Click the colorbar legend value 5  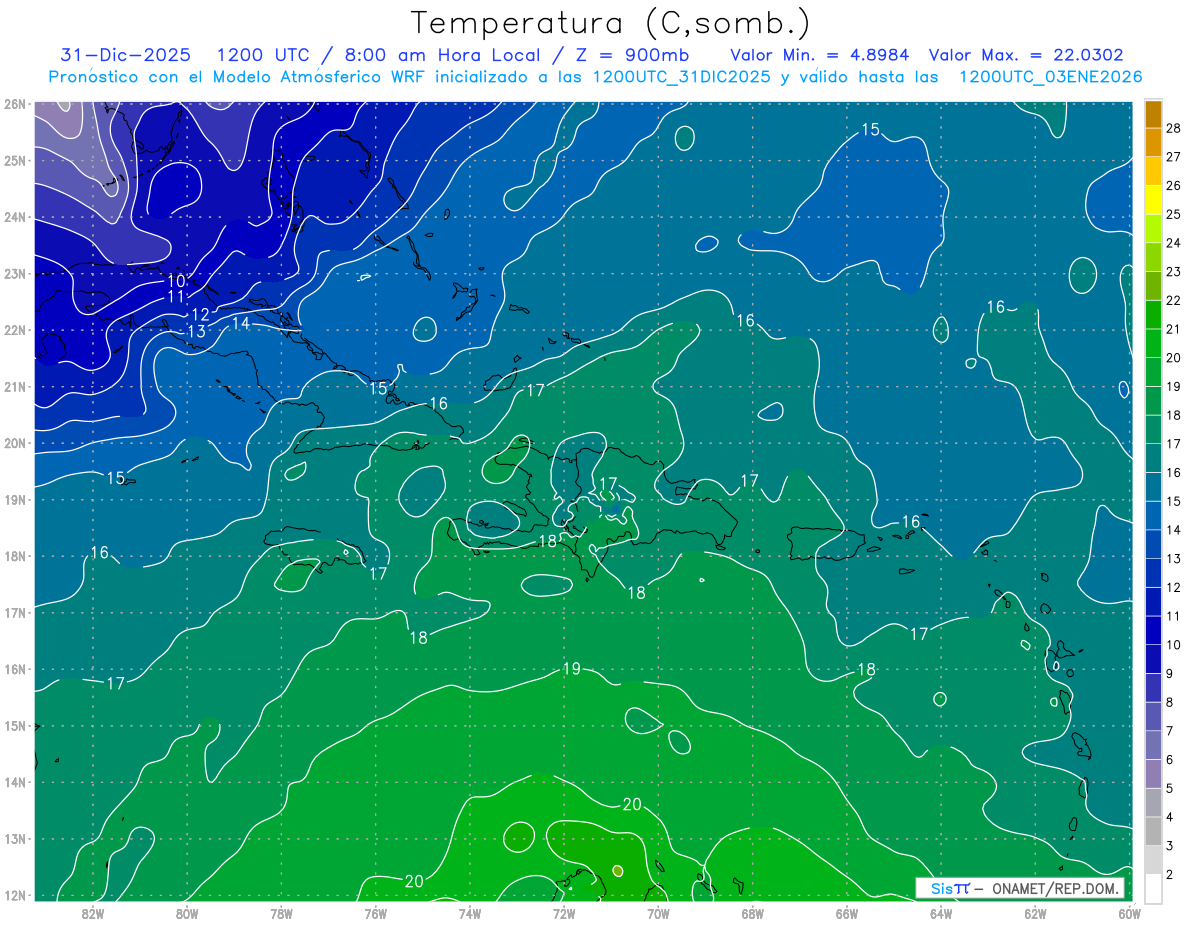[x=1170, y=788]
